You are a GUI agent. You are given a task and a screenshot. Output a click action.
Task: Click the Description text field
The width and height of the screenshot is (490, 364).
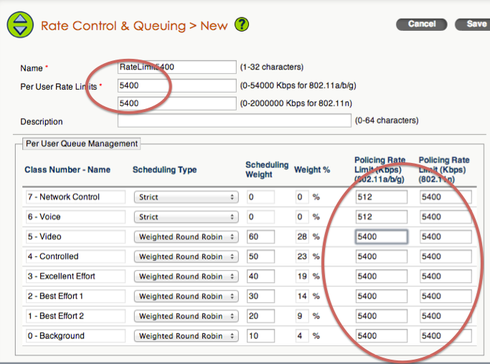[x=234, y=120]
